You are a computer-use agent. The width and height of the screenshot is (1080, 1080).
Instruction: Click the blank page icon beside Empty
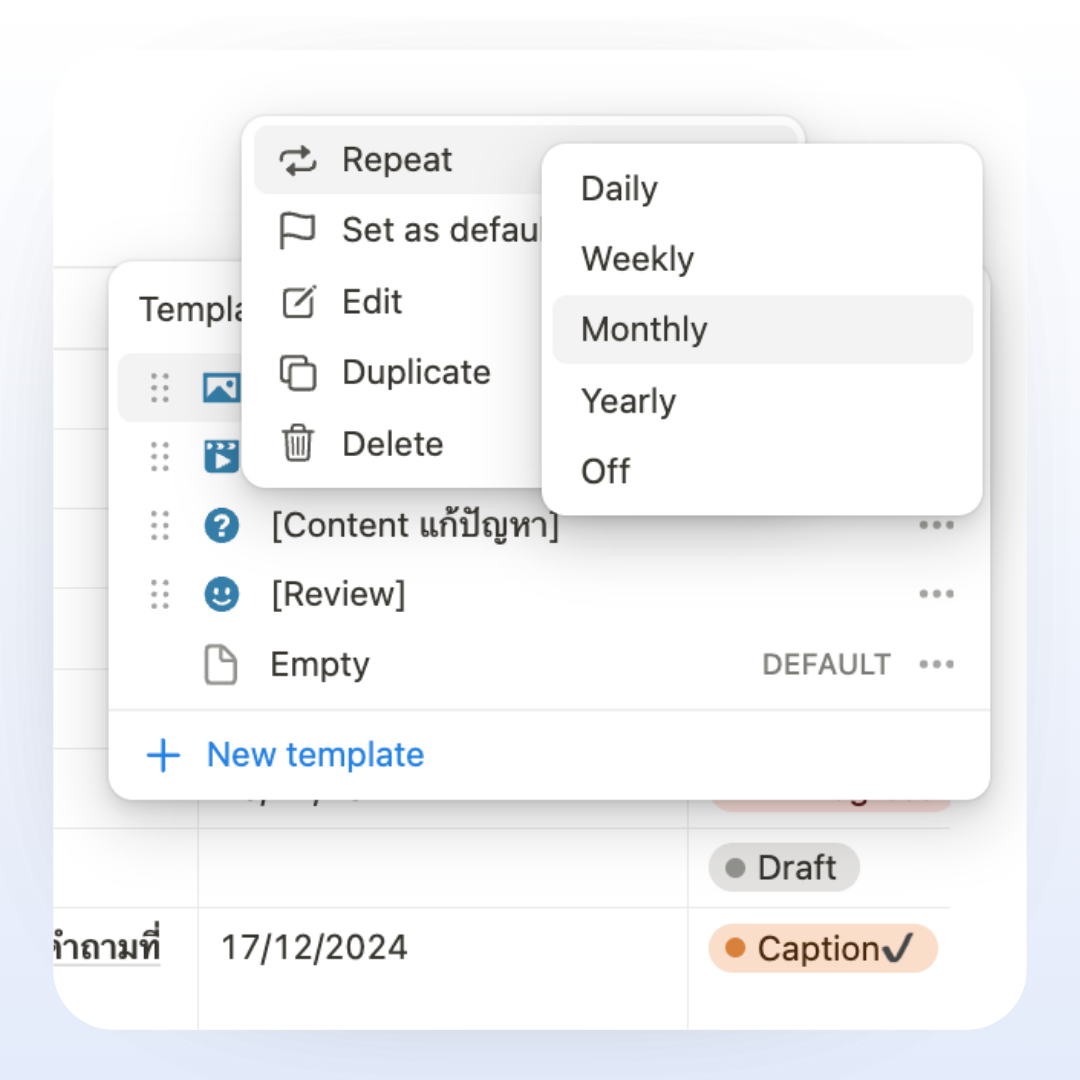point(221,665)
